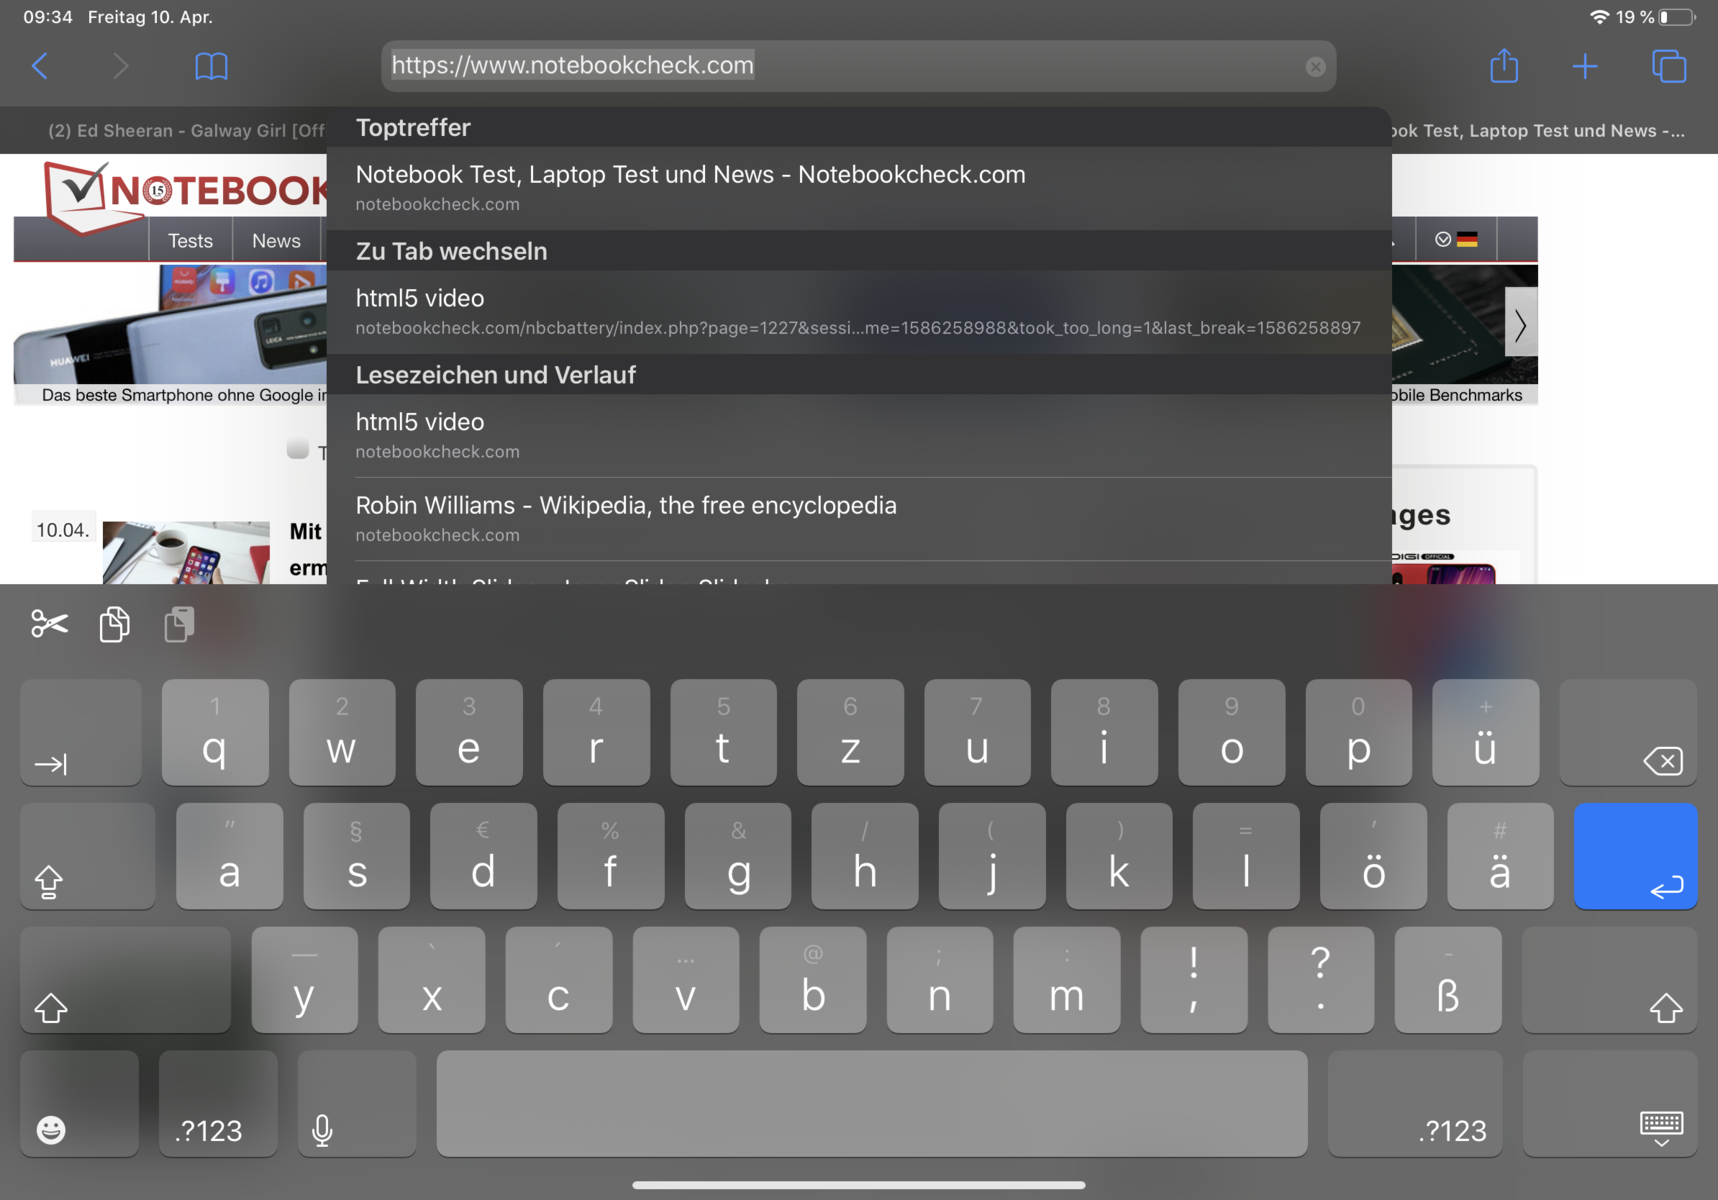The width and height of the screenshot is (1718, 1200).
Task: Tap the paste clipboard icon
Action: coord(179,624)
